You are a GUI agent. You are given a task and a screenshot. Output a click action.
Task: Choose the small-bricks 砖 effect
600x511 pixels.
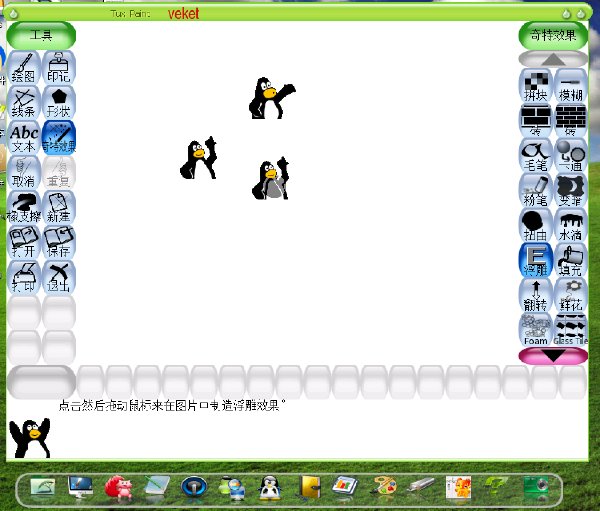(x=571, y=121)
